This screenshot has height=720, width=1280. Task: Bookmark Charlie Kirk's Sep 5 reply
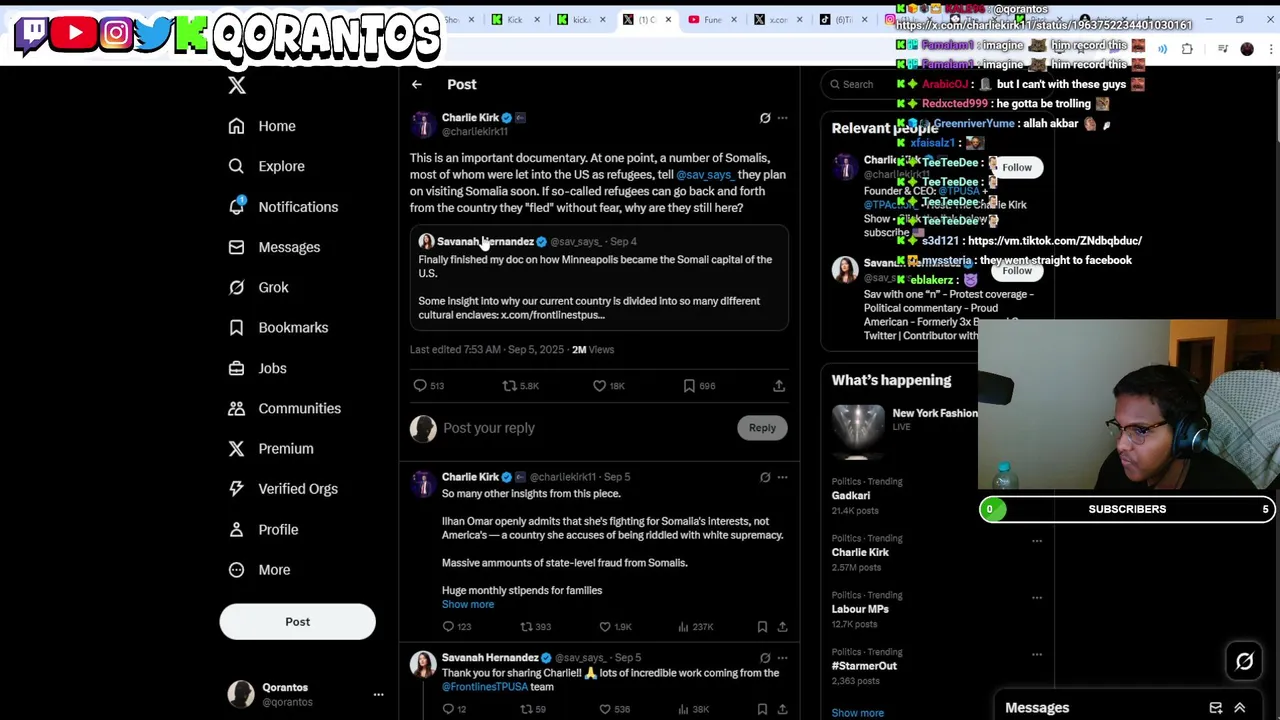[762, 627]
